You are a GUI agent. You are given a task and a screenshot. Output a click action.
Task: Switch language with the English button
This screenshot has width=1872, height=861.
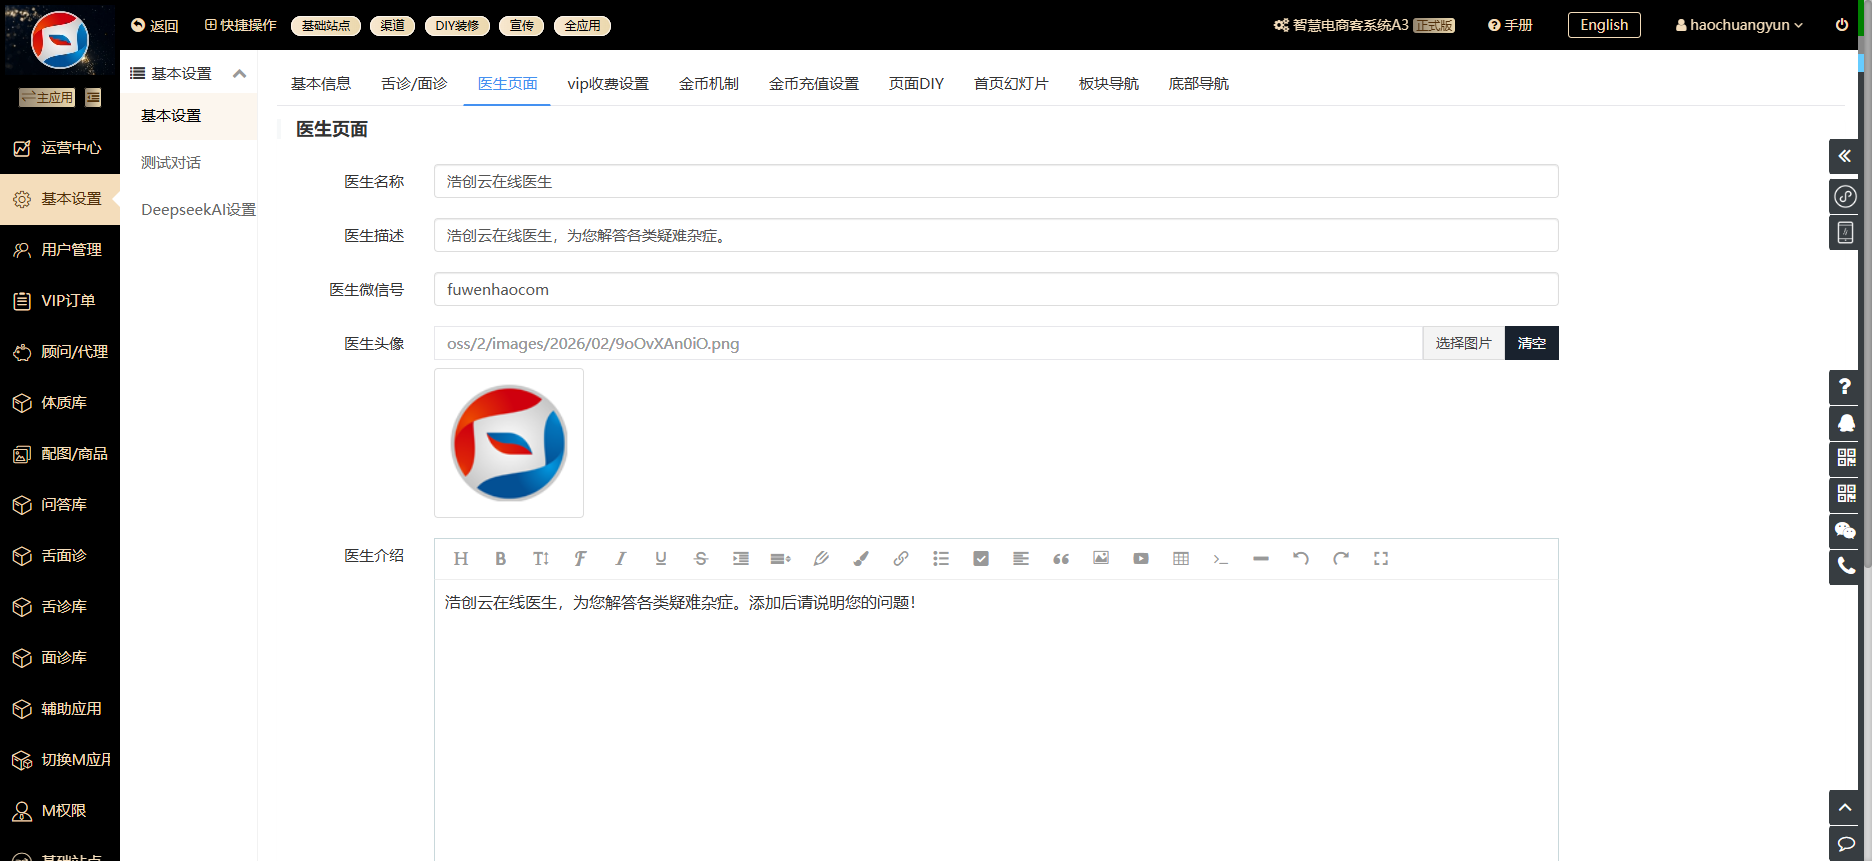[x=1604, y=25]
